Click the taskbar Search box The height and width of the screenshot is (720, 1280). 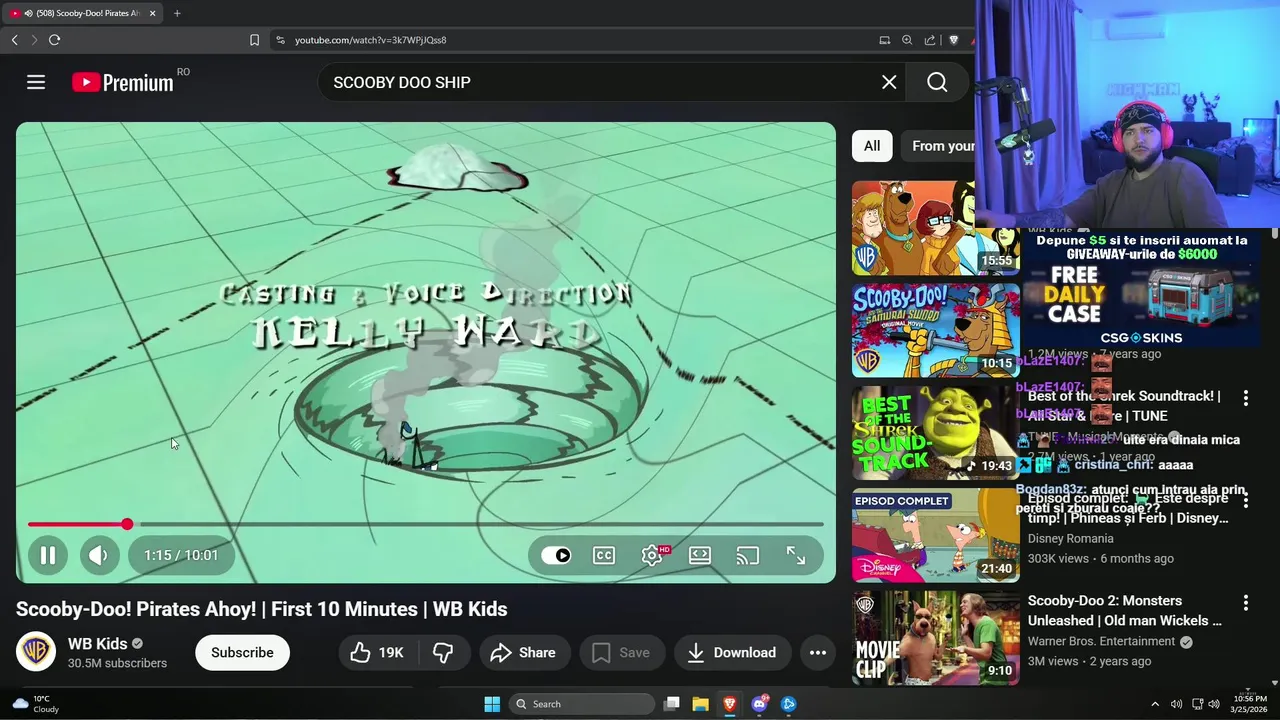(x=583, y=704)
